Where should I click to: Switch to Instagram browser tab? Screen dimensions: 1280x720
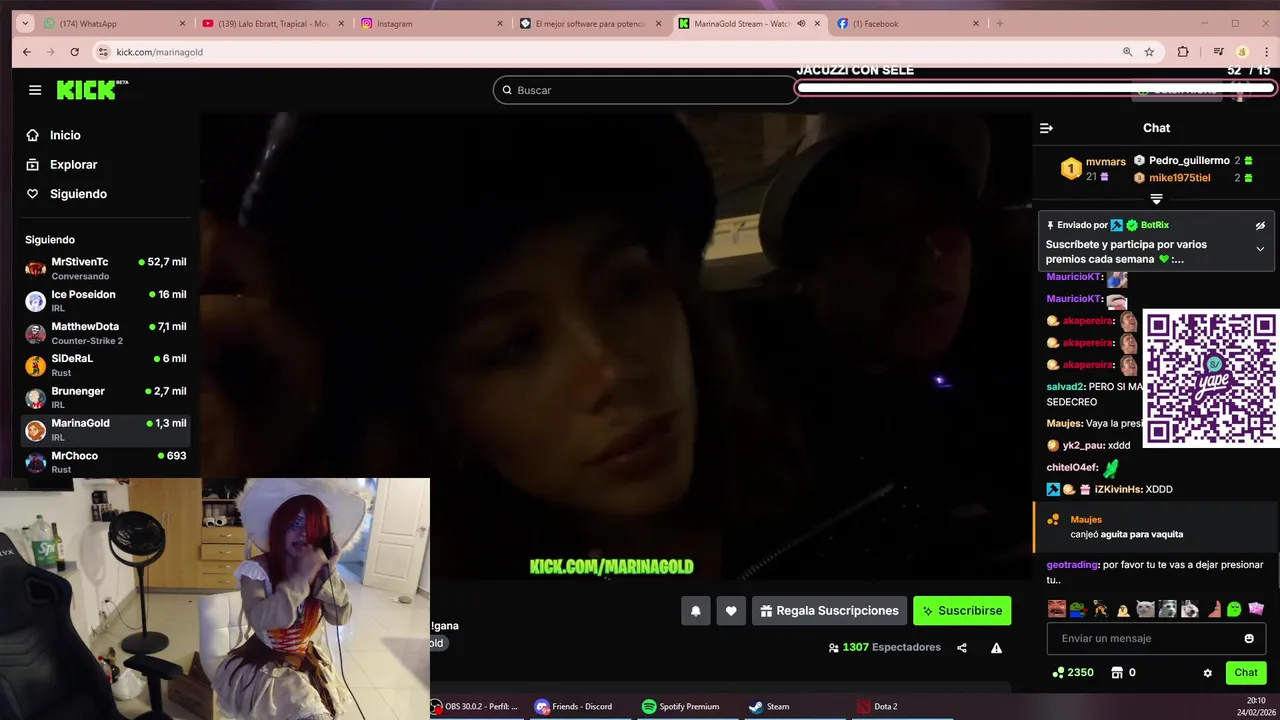[x=432, y=23]
